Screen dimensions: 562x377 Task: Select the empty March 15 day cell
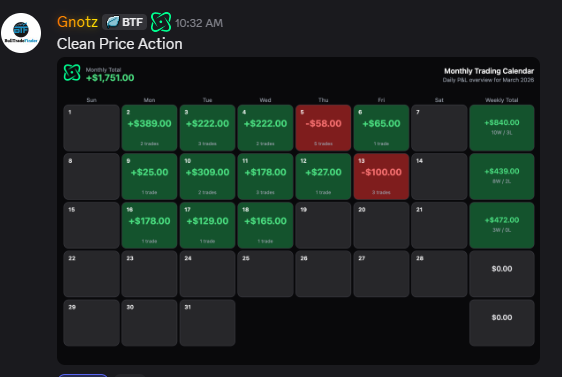(91, 225)
